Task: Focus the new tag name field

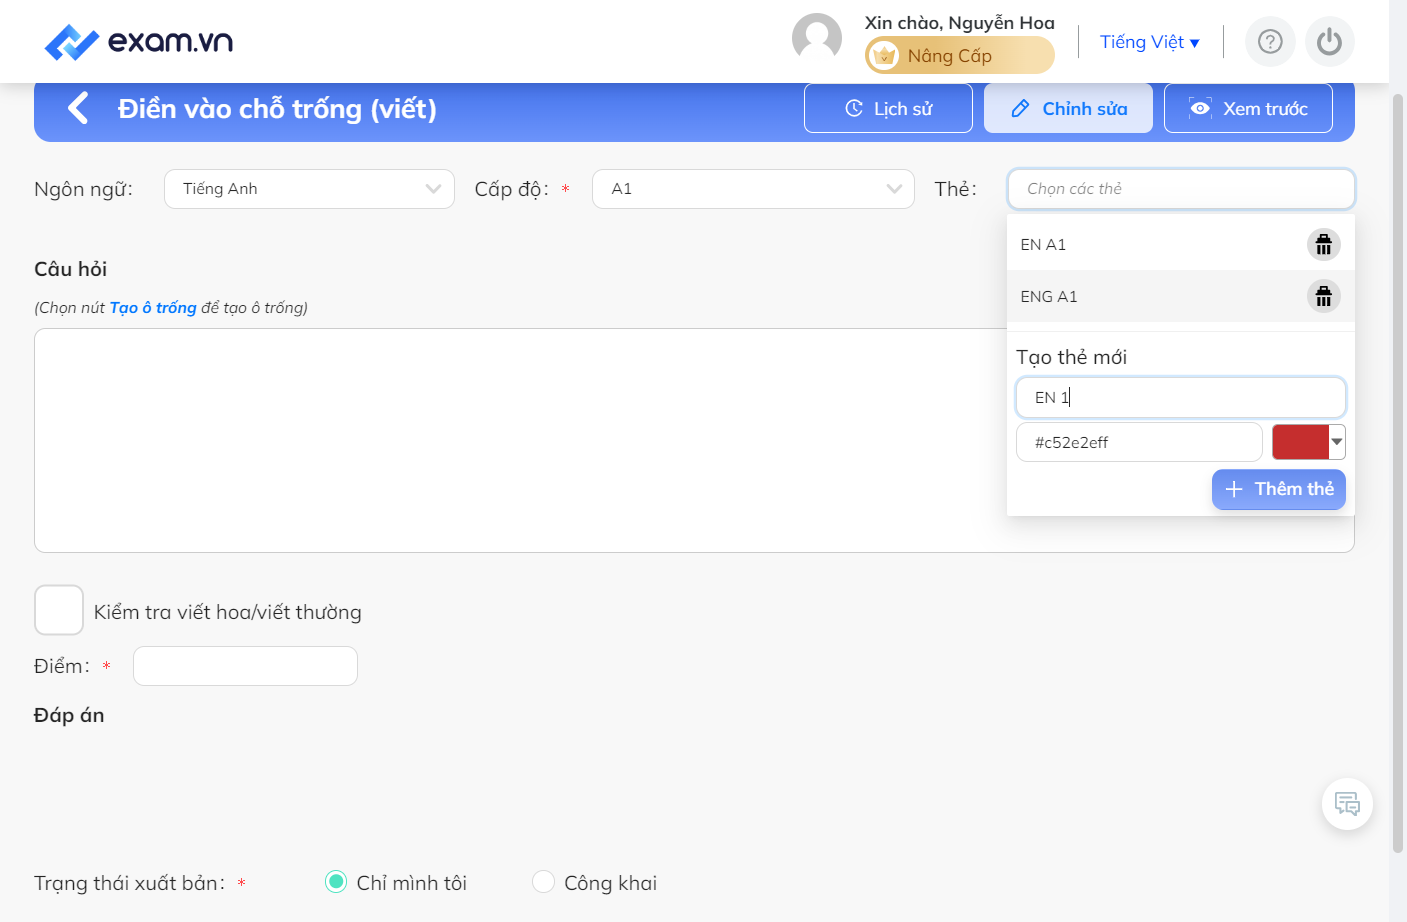Action: 1181,397
